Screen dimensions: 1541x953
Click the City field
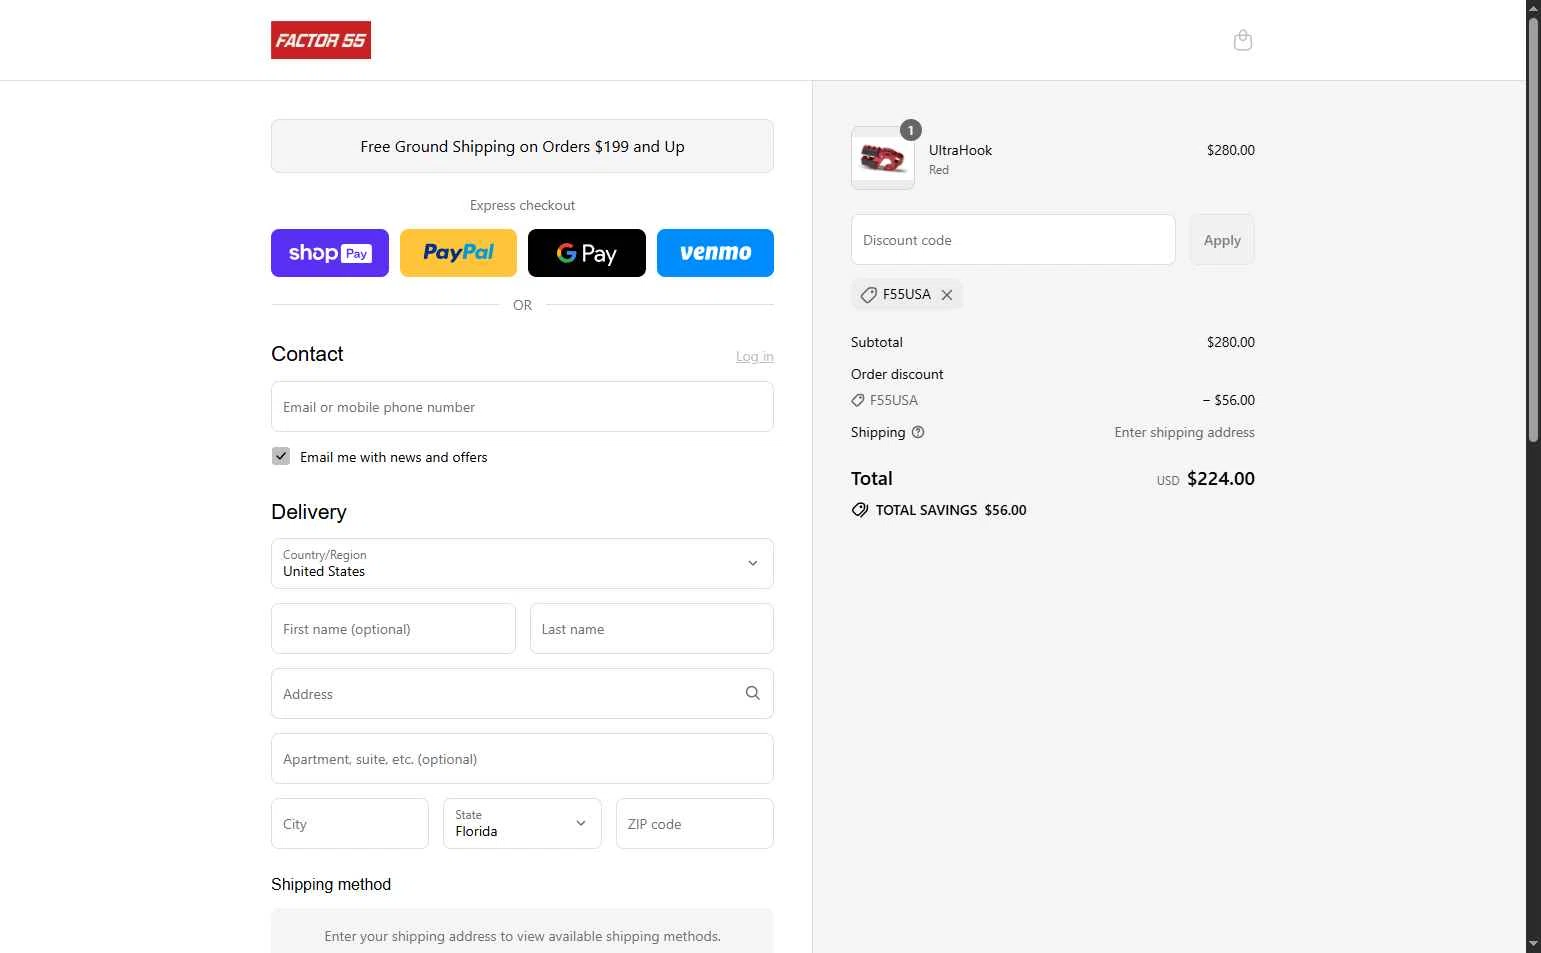[350, 823]
